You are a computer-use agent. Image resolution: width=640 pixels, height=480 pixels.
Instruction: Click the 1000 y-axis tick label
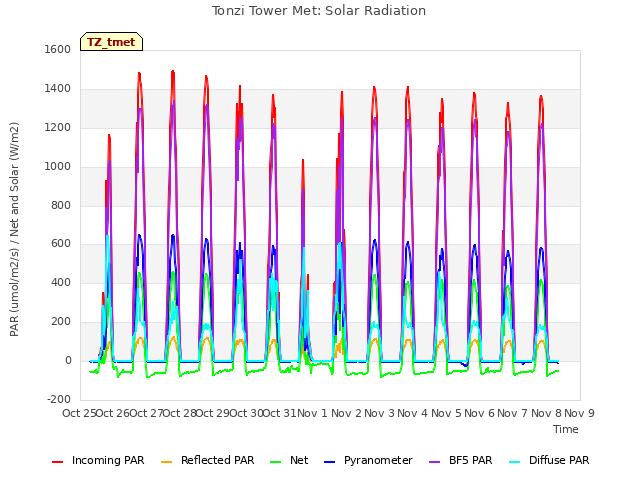pyautogui.click(x=58, y=167)
